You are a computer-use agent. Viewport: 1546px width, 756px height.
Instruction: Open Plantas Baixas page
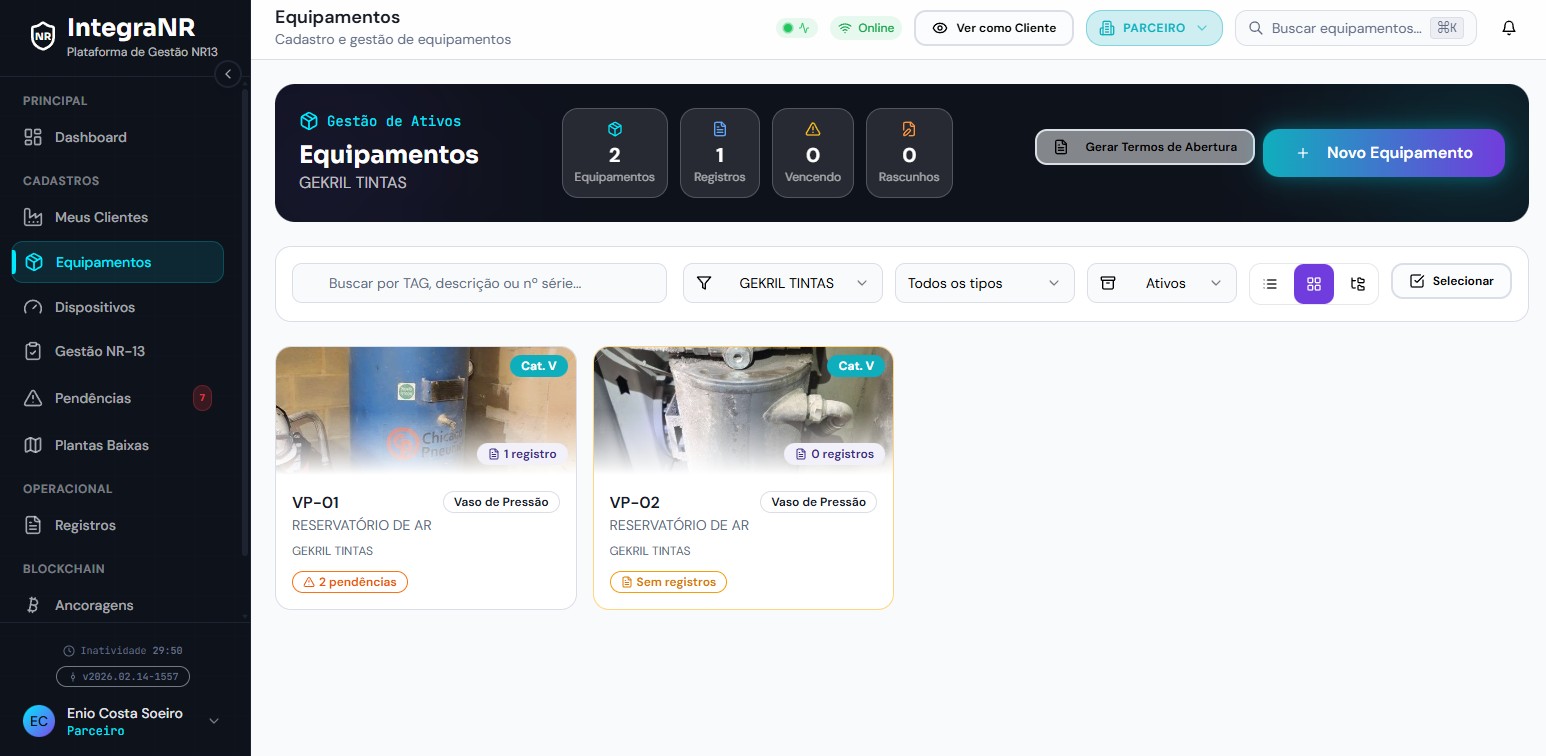[118, 445]
